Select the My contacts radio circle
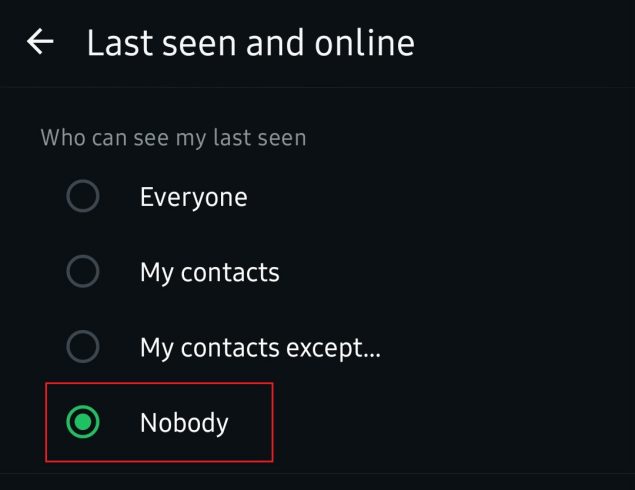The height and width of the screenshot is (490, 635). [83, 271]
